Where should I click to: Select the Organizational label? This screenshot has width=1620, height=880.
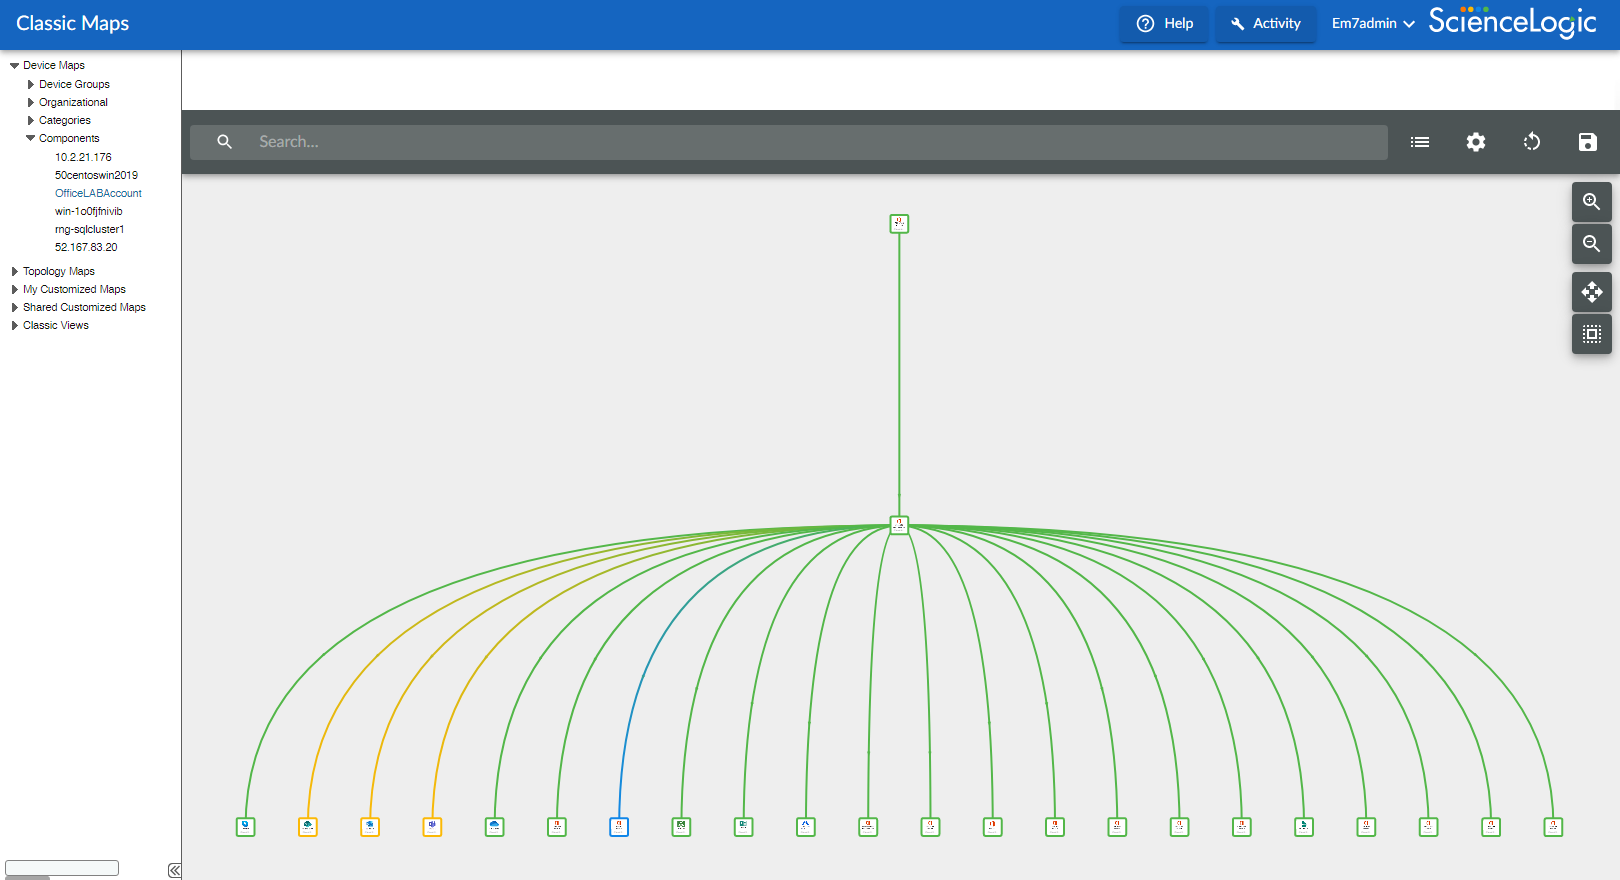coord(73,102)
